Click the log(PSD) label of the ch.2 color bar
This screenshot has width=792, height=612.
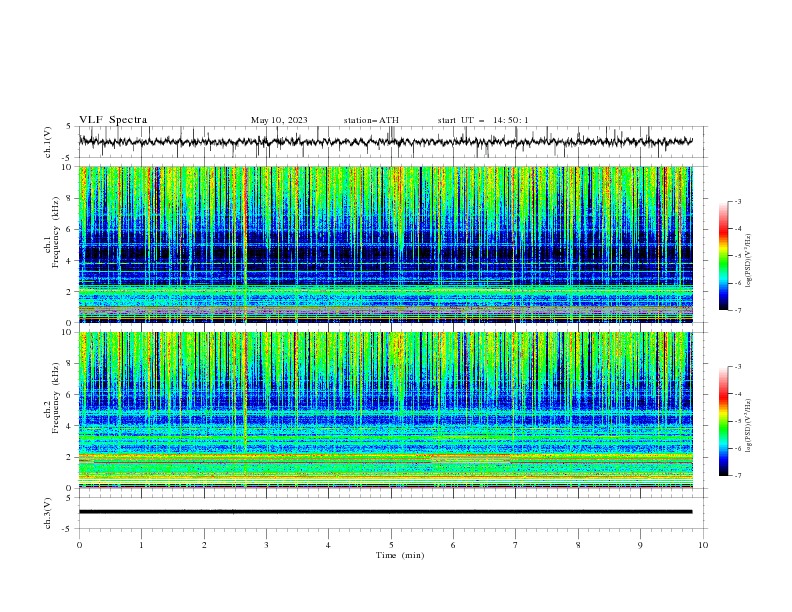(749, 425)
